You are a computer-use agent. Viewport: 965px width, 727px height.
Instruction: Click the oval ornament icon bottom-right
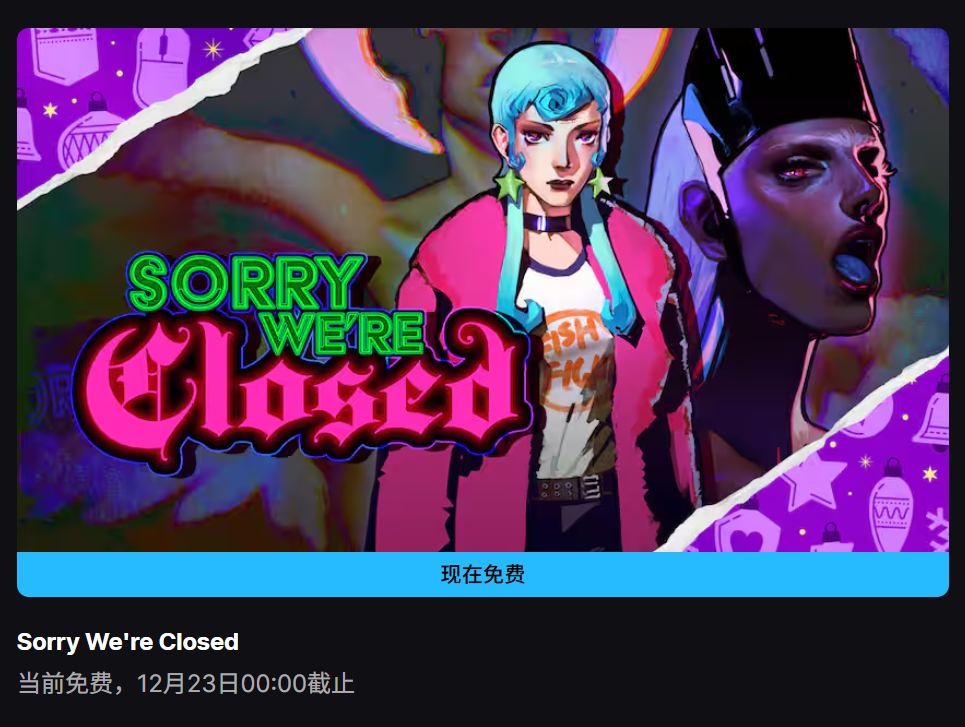pos(891,506)
